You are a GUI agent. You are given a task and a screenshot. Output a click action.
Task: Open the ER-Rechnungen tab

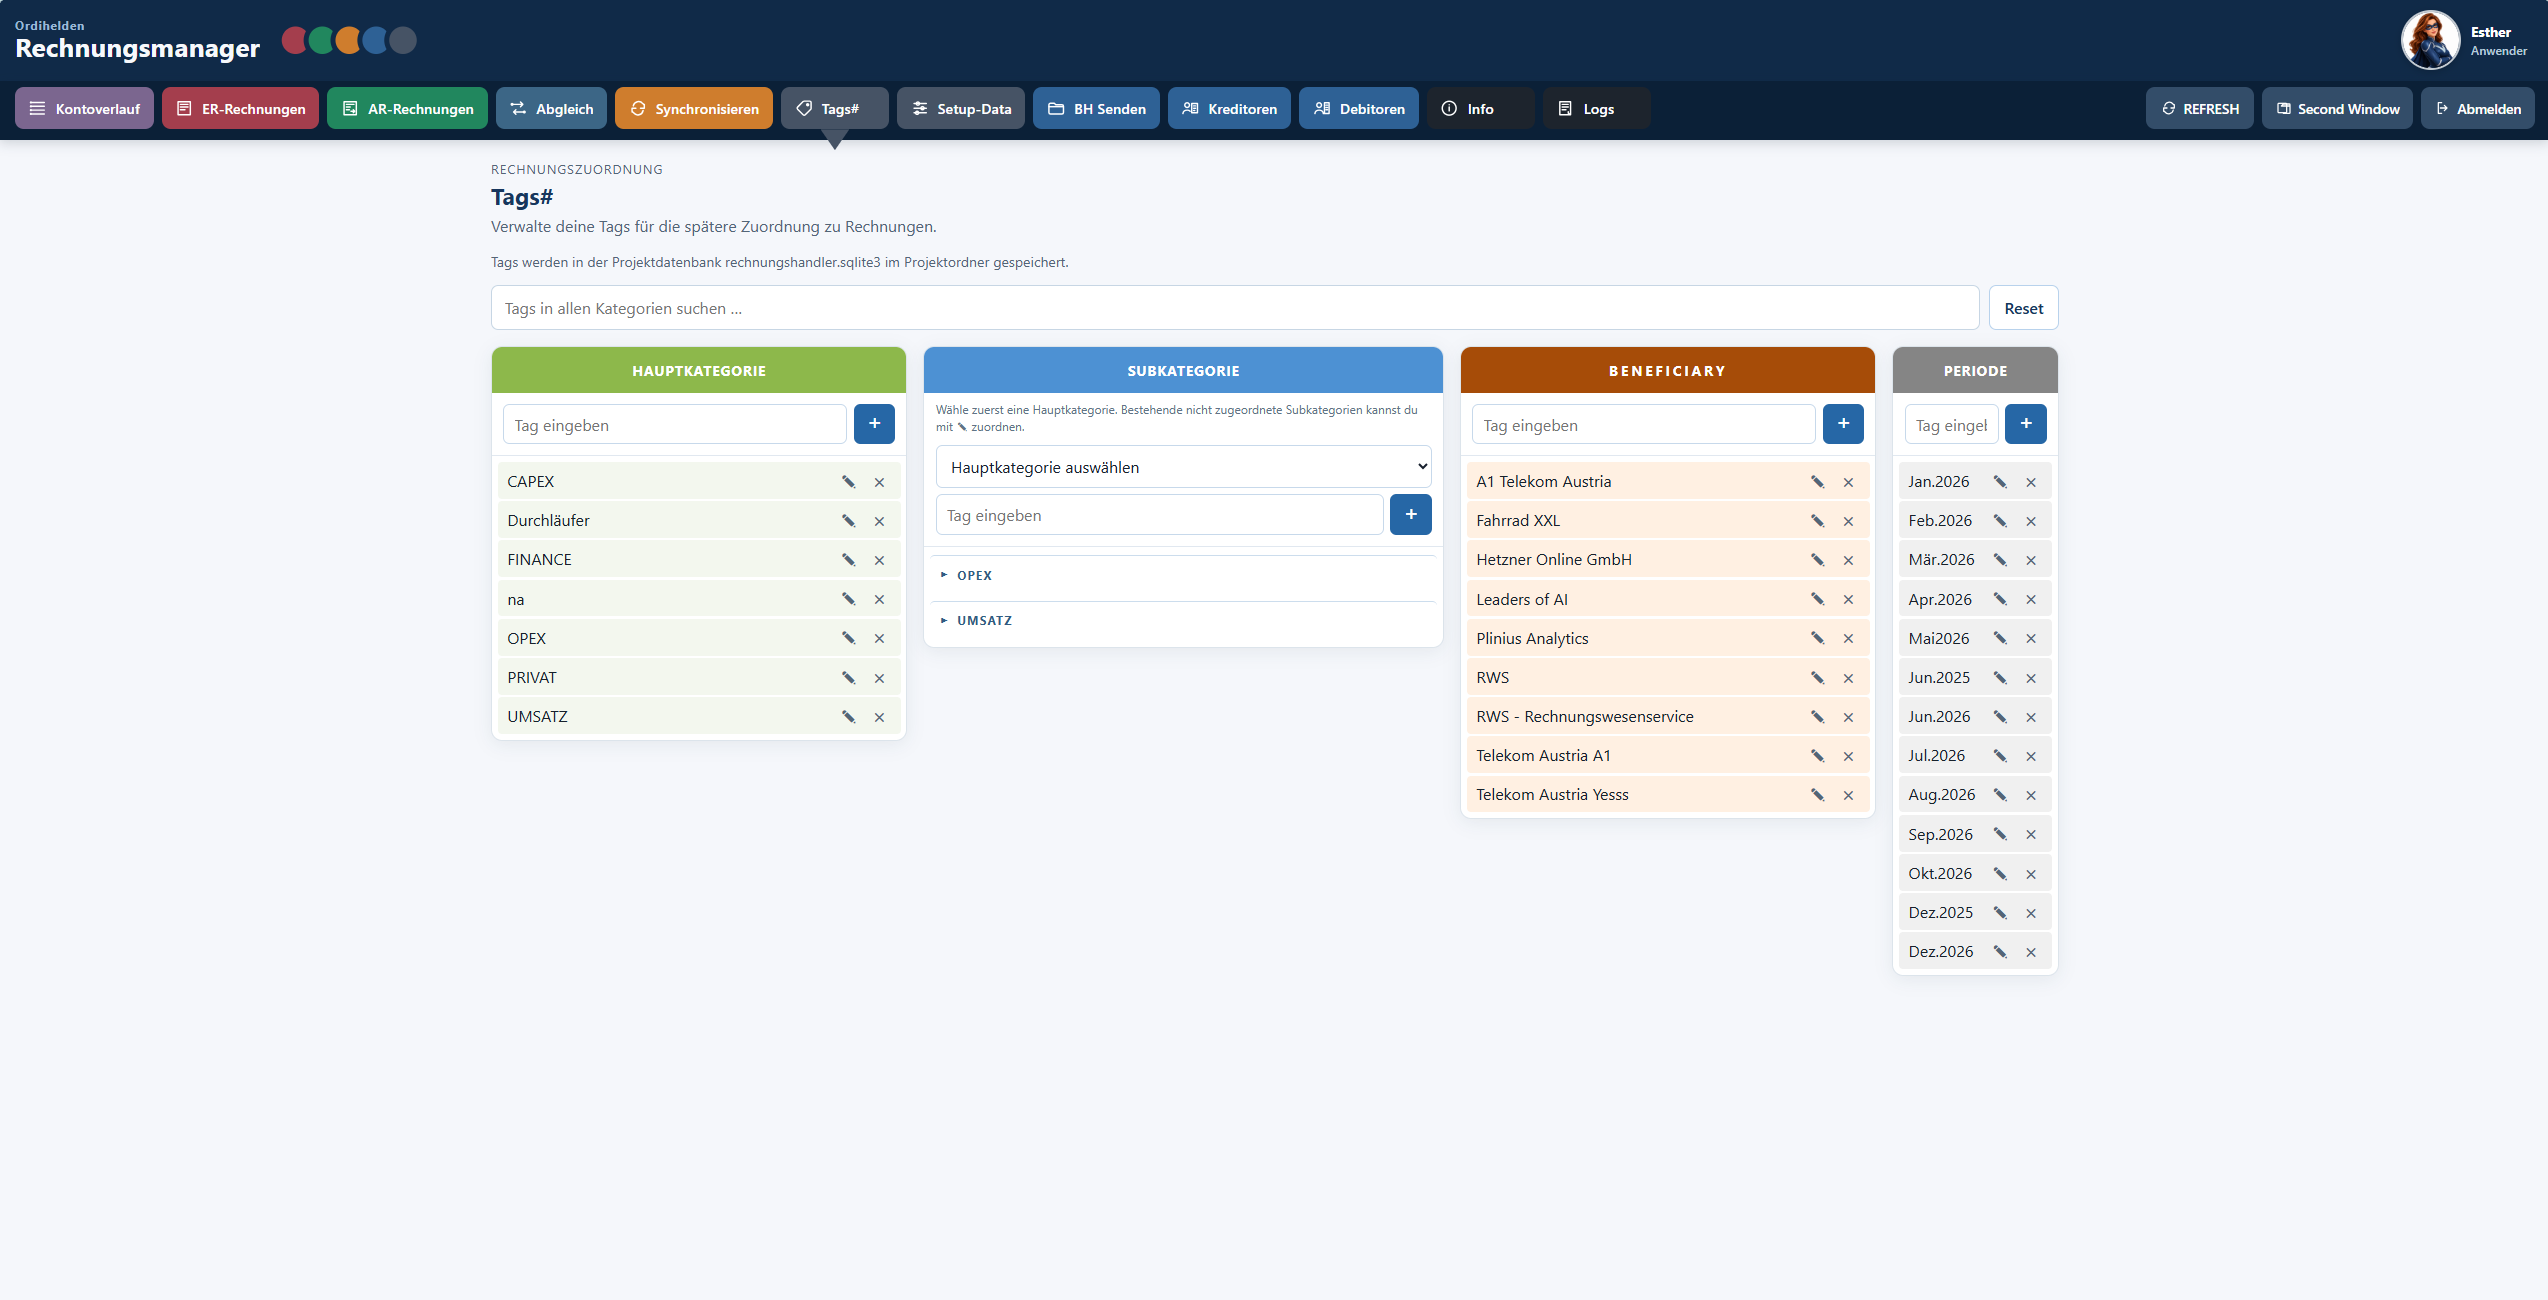pos(240,108)
